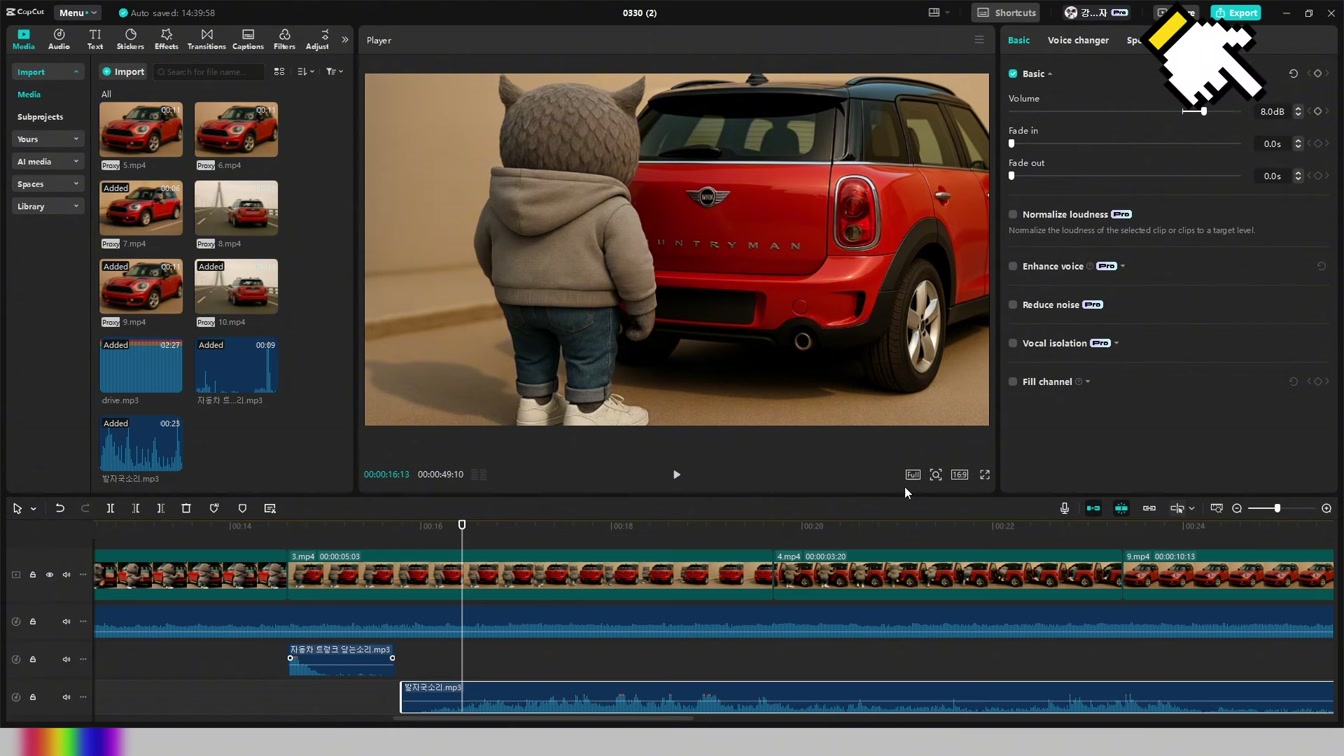This screenshot has height=756, width=1344.
Task: Zoom in the timeline with plus icon
Action: pos(1326,509)
